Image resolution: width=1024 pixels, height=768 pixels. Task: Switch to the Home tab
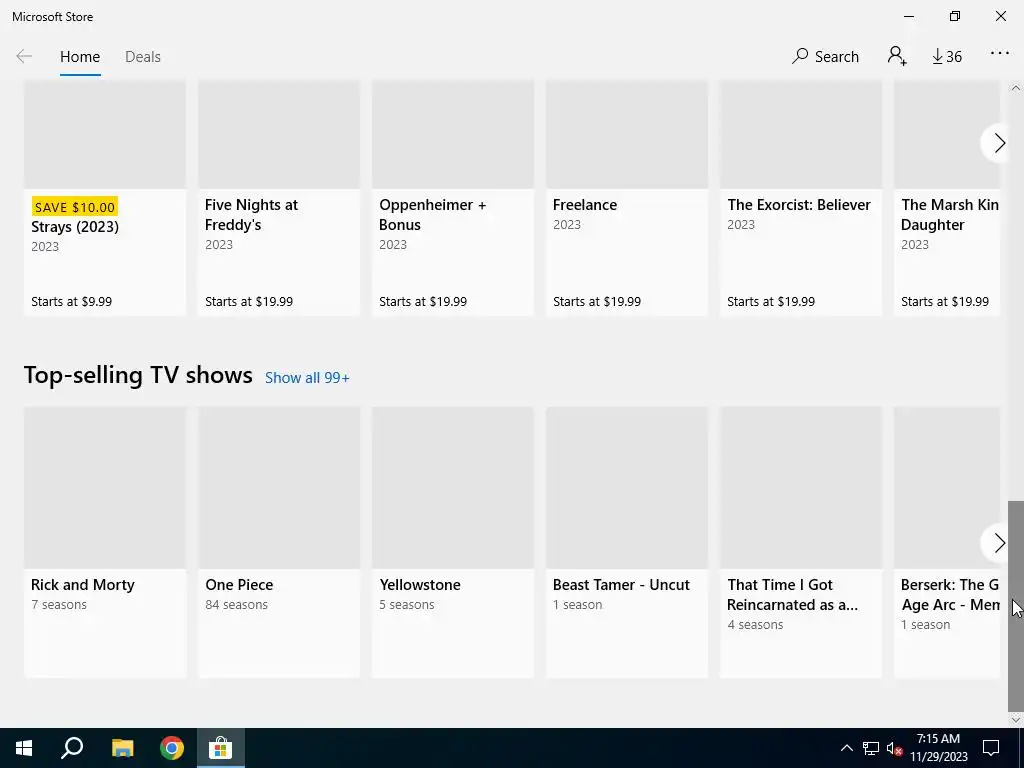point(80,57)
